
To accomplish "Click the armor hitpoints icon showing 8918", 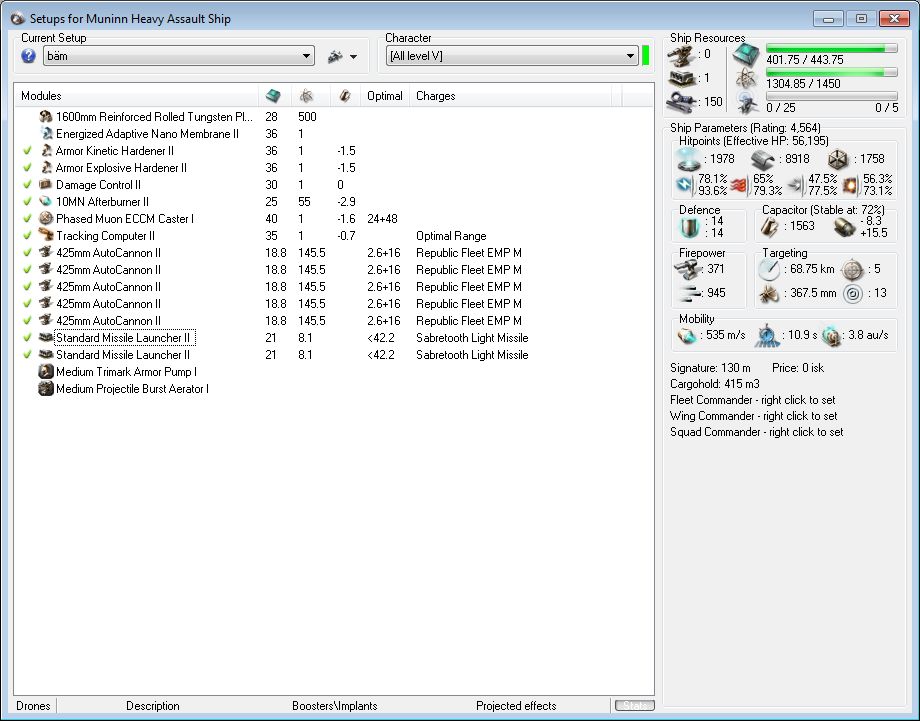I will pos(763,159).
